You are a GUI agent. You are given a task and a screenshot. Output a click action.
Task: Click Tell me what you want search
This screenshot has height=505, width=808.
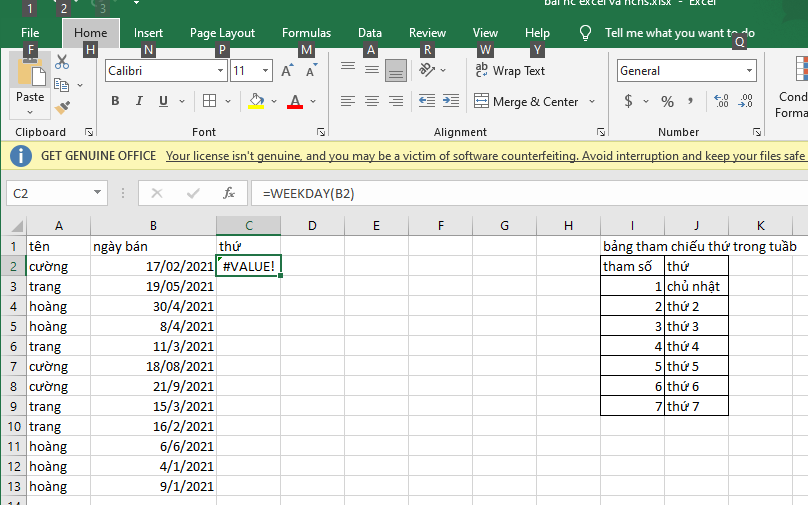pos(680,33)
